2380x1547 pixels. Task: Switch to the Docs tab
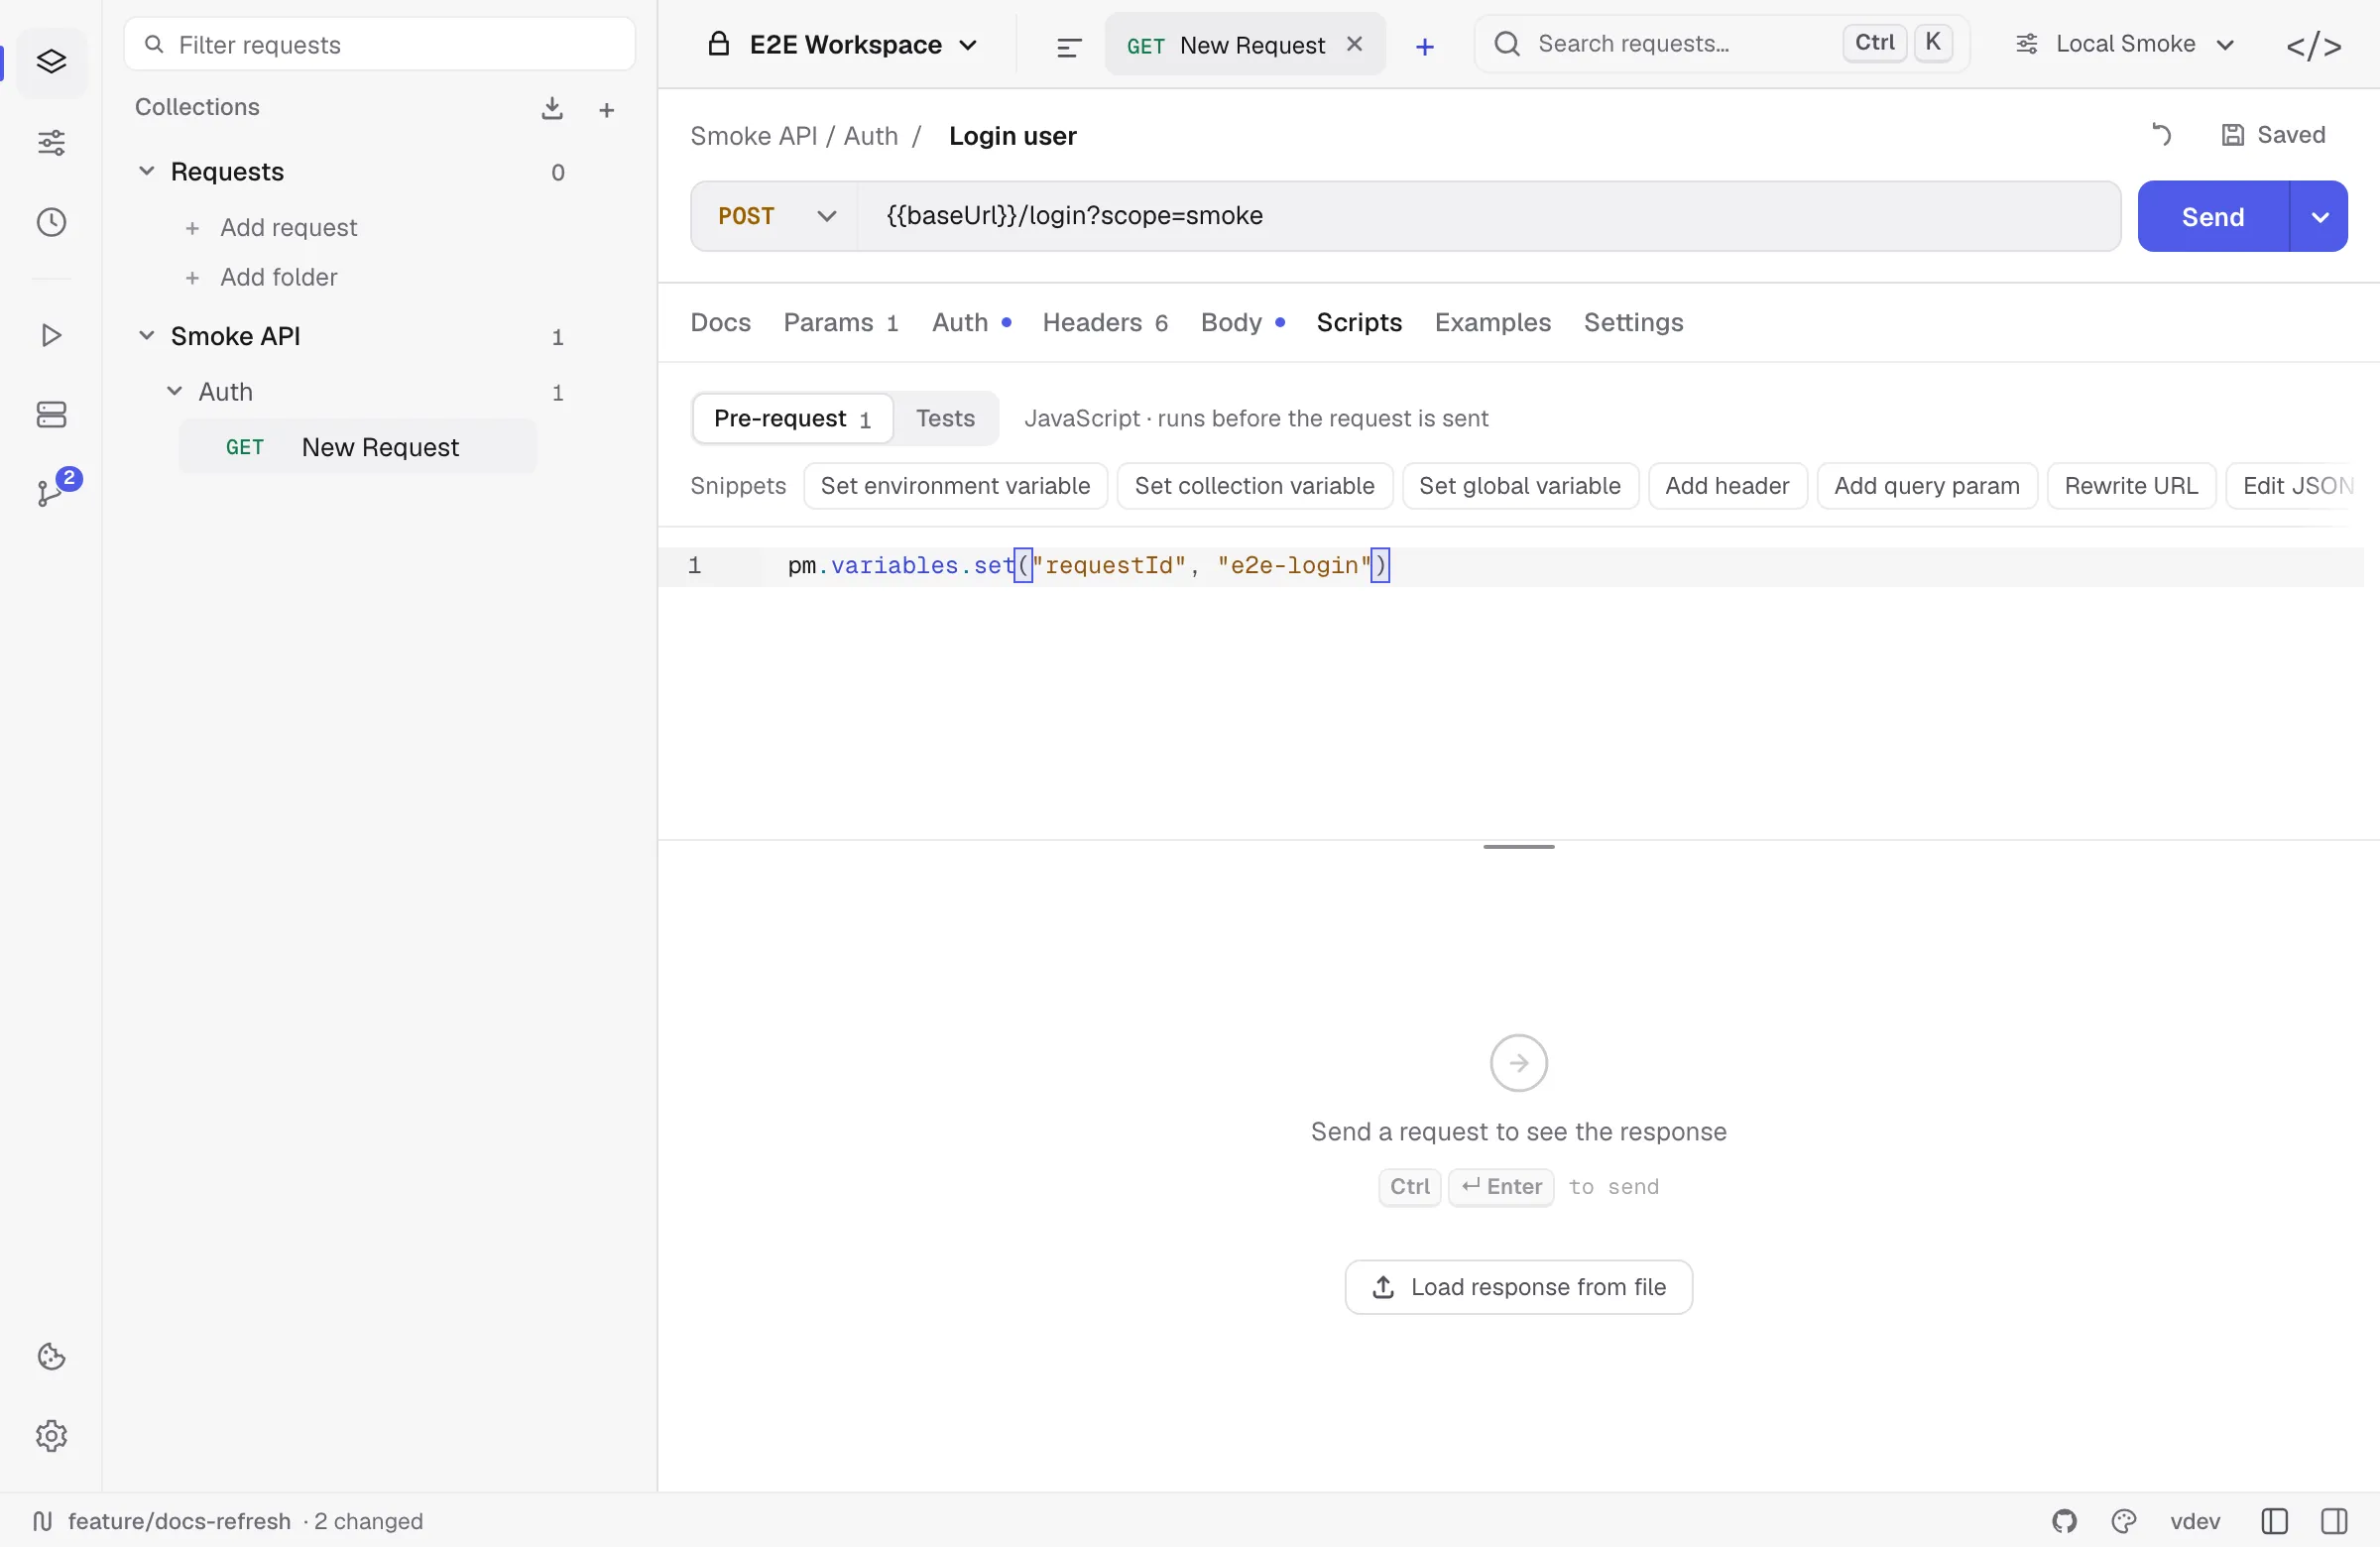tap(720, 322)
